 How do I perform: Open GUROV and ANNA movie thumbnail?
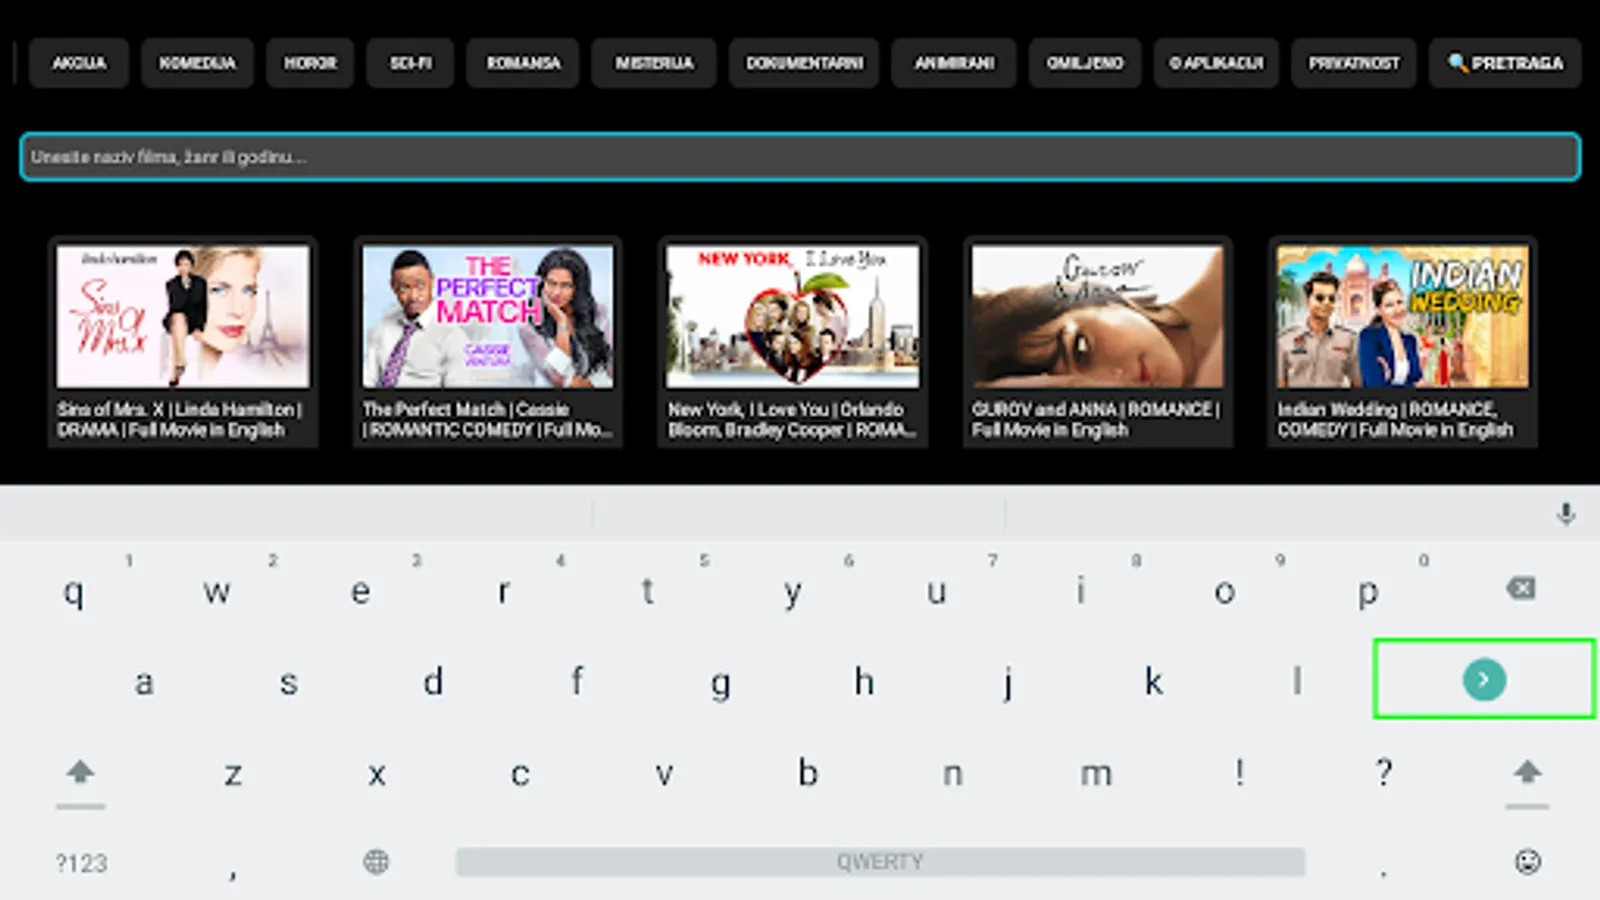[x=1098, y=316]
